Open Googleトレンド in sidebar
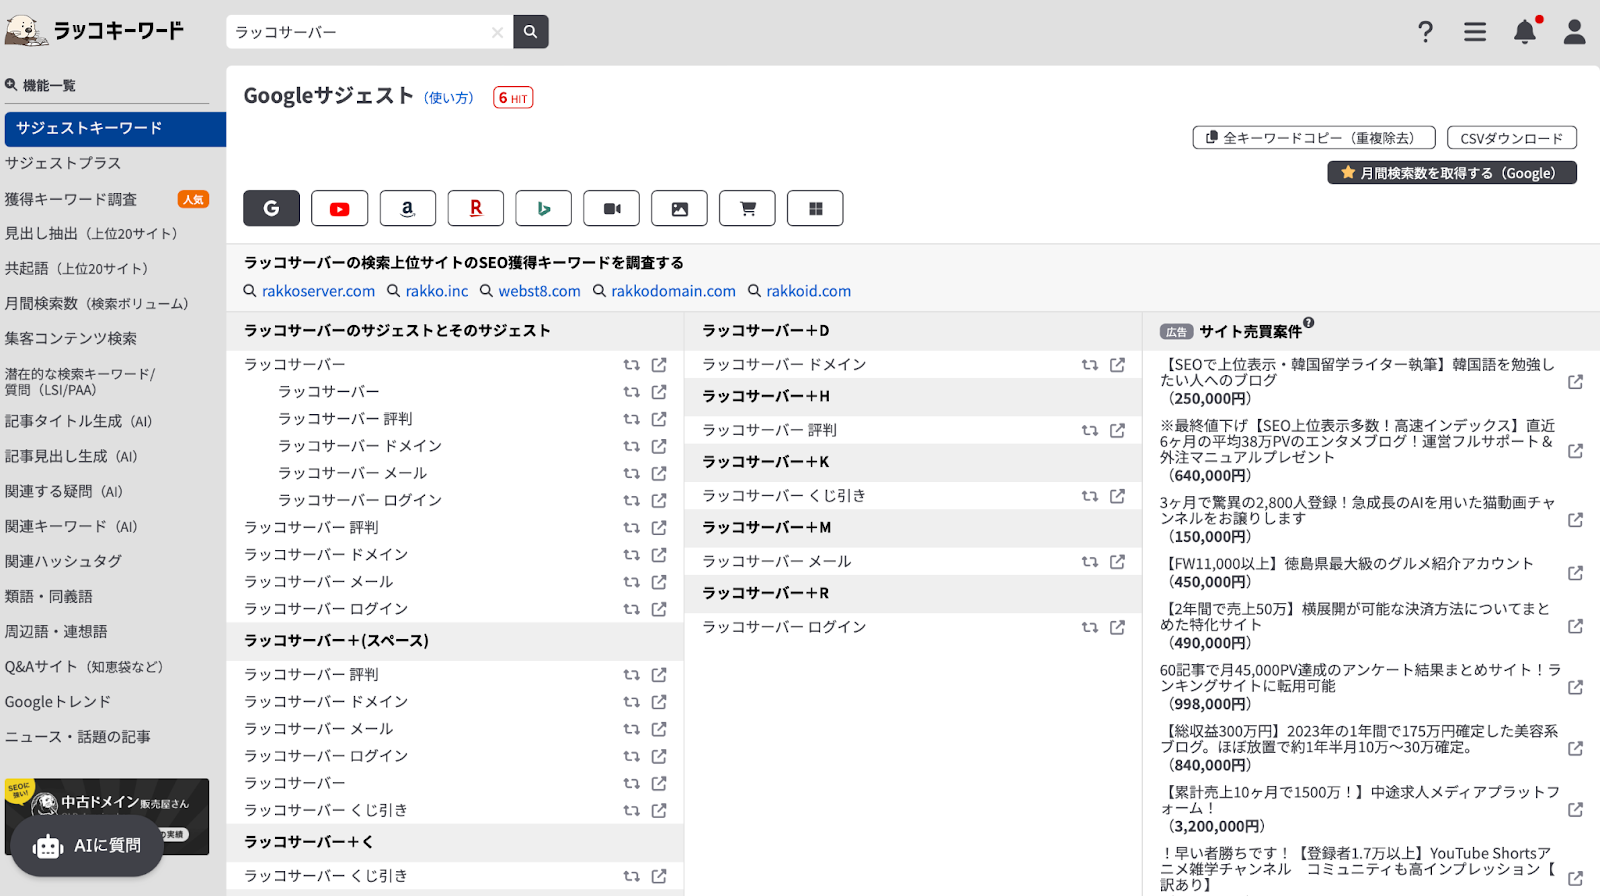Screen dimensions: 1600x896 (x=58, y=702)
